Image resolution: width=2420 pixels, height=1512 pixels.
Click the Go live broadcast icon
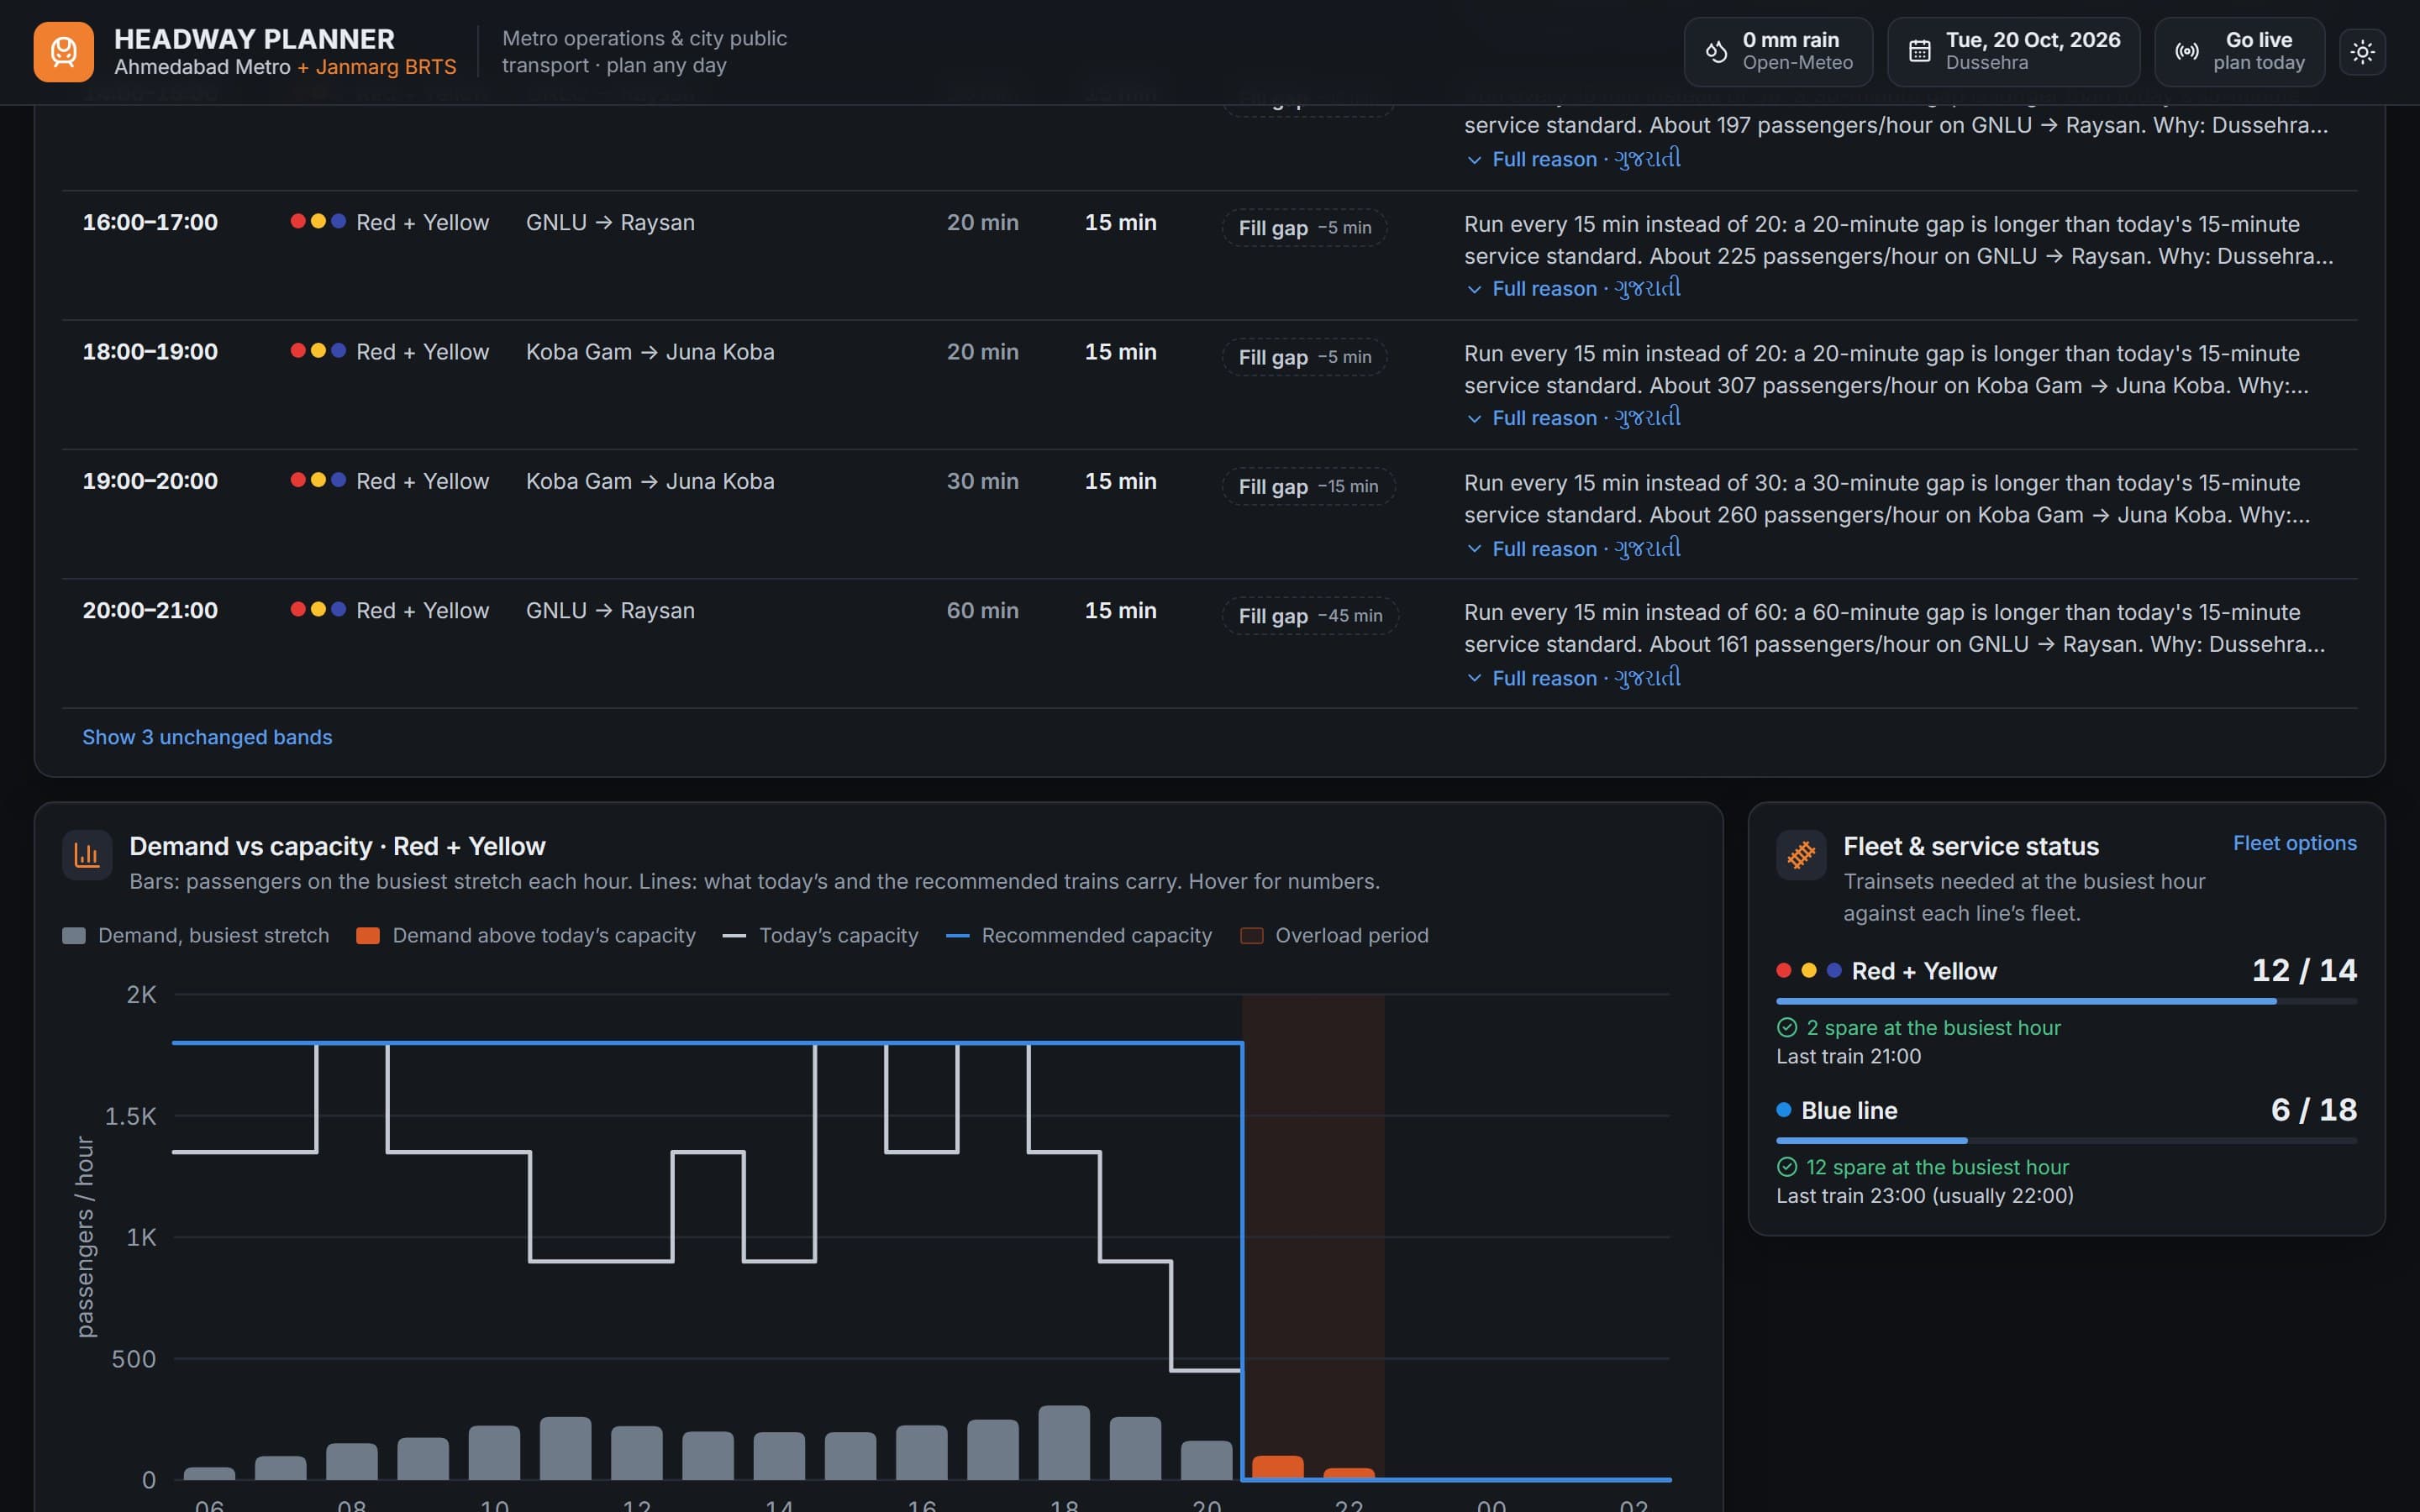pos(2187,52)
